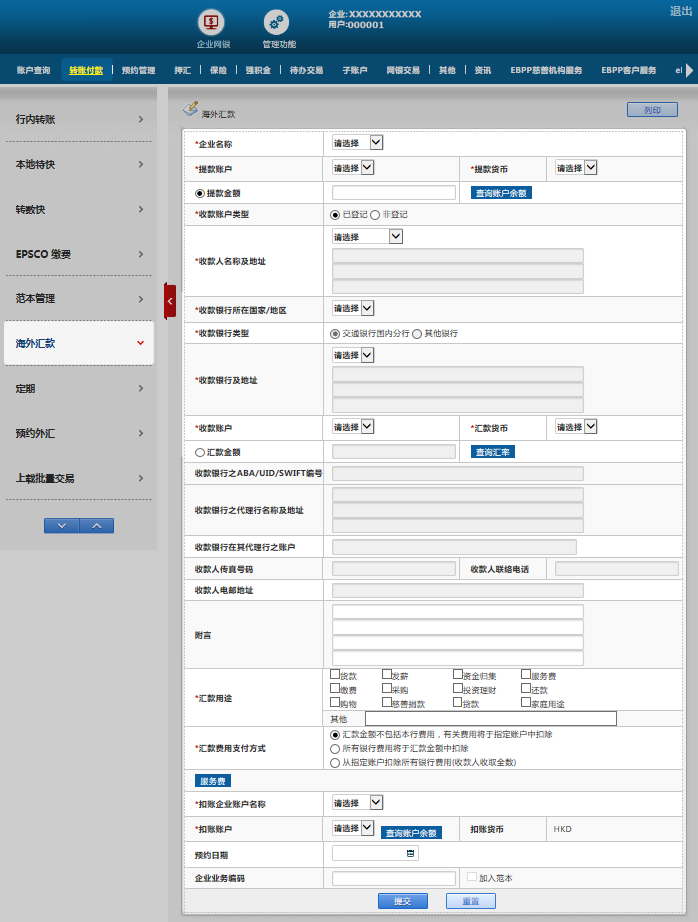Collapse sidebar with the red arrow handle
Viewport: 698px width, 922px height.
pyautogui.click(x=170, y=300)
